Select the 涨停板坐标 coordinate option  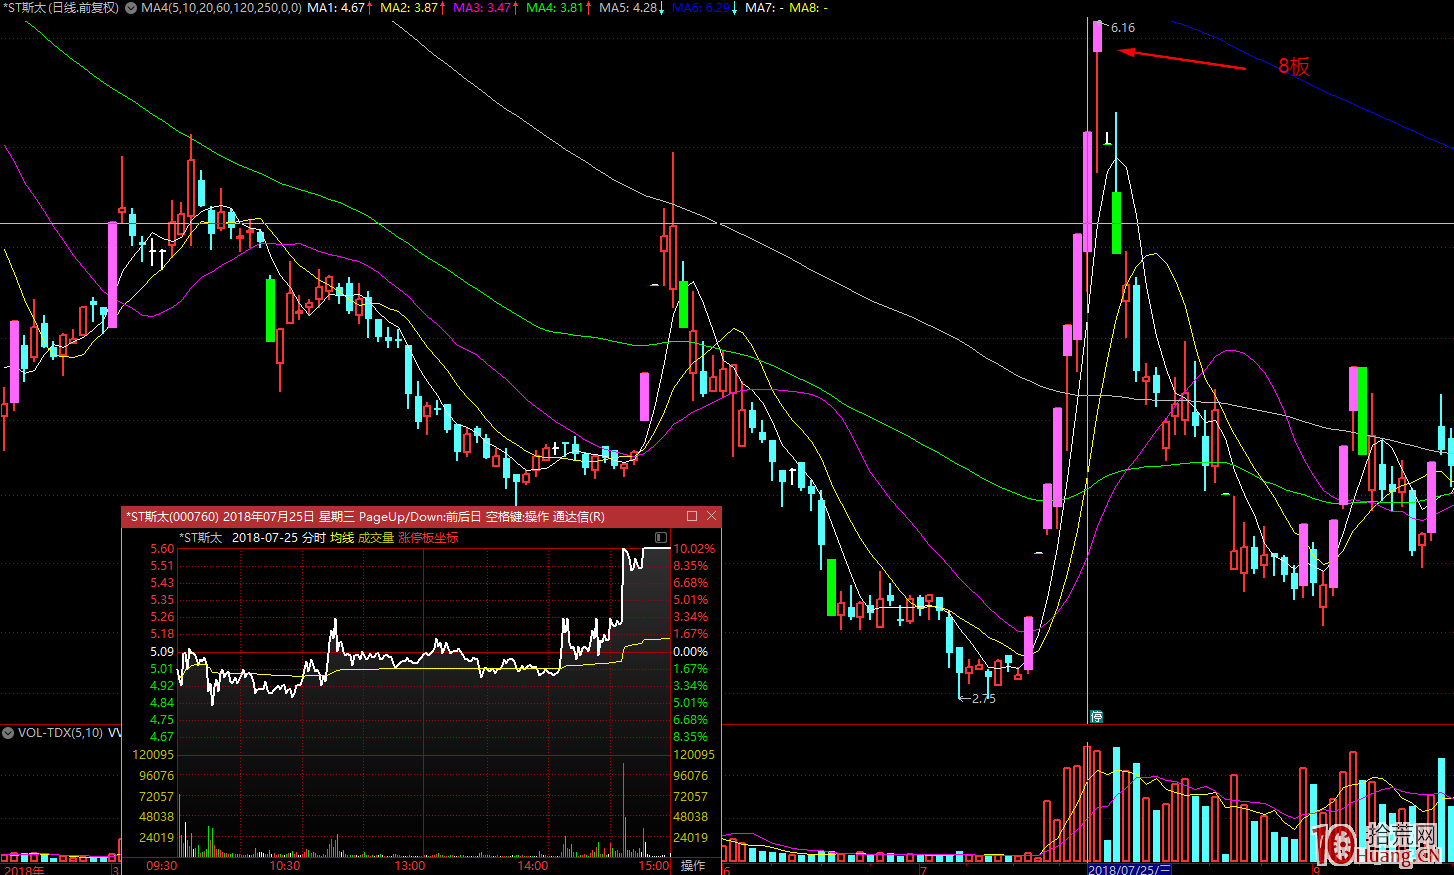click(x=428, y=538)
